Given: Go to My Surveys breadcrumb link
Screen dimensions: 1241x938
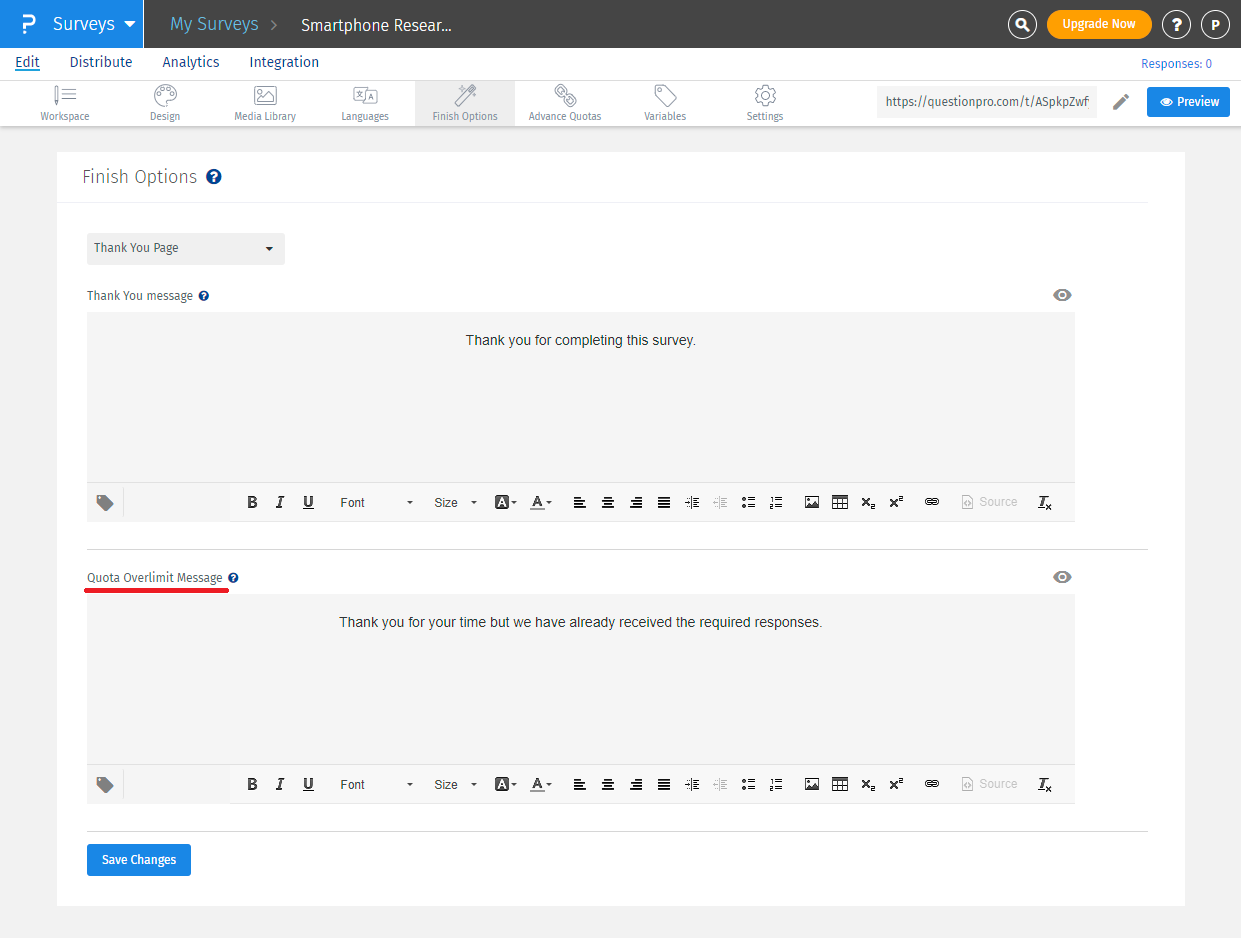Looking at the screenshot, I should tap(214, 24).
